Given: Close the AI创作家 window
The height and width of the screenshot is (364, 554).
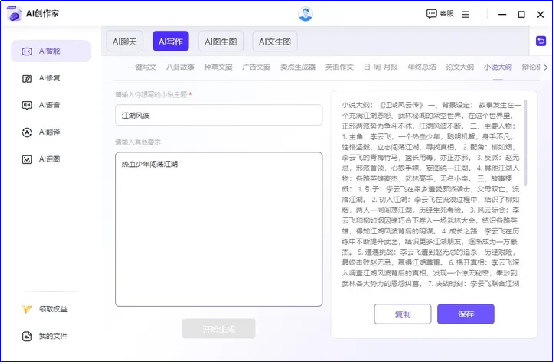Looking at the screenshot, I should [x=540, y=14].
